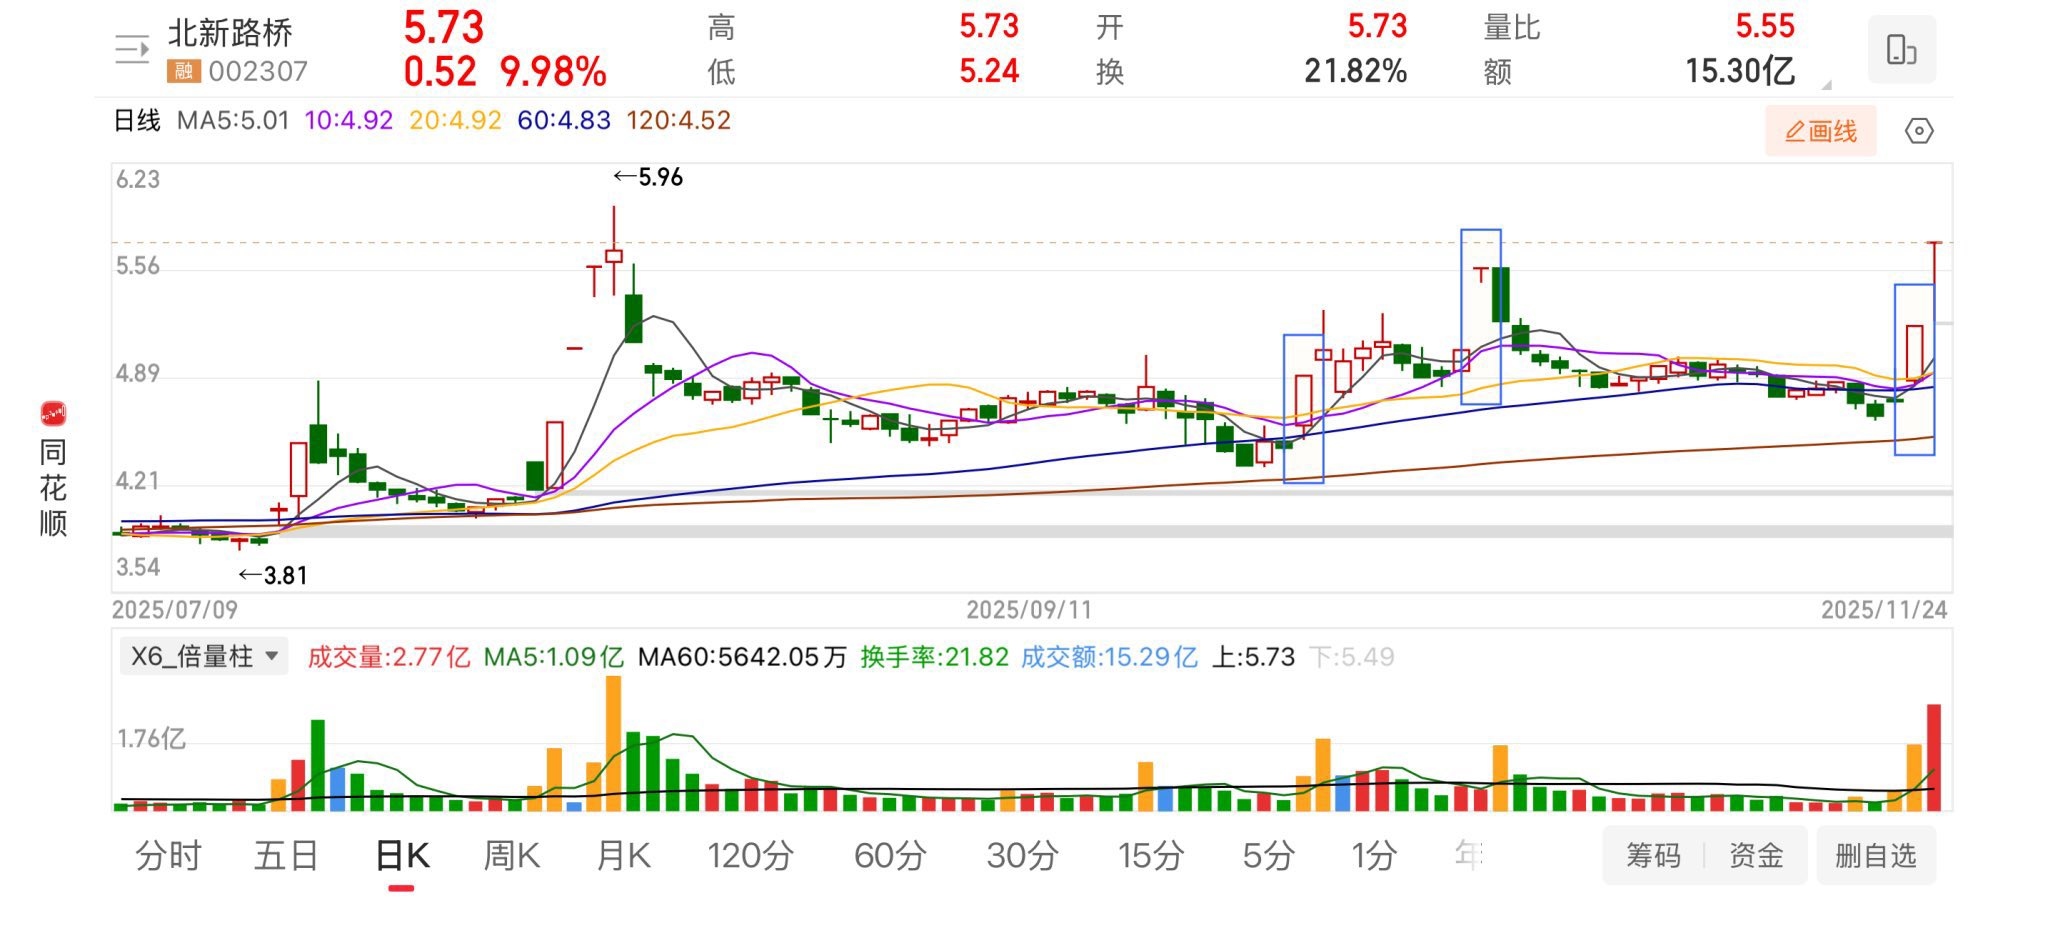The width and height of the screenshot is (2048, 943).
Task: Click the 同花顺 red logo icon
Action: [x=53, y=413]
